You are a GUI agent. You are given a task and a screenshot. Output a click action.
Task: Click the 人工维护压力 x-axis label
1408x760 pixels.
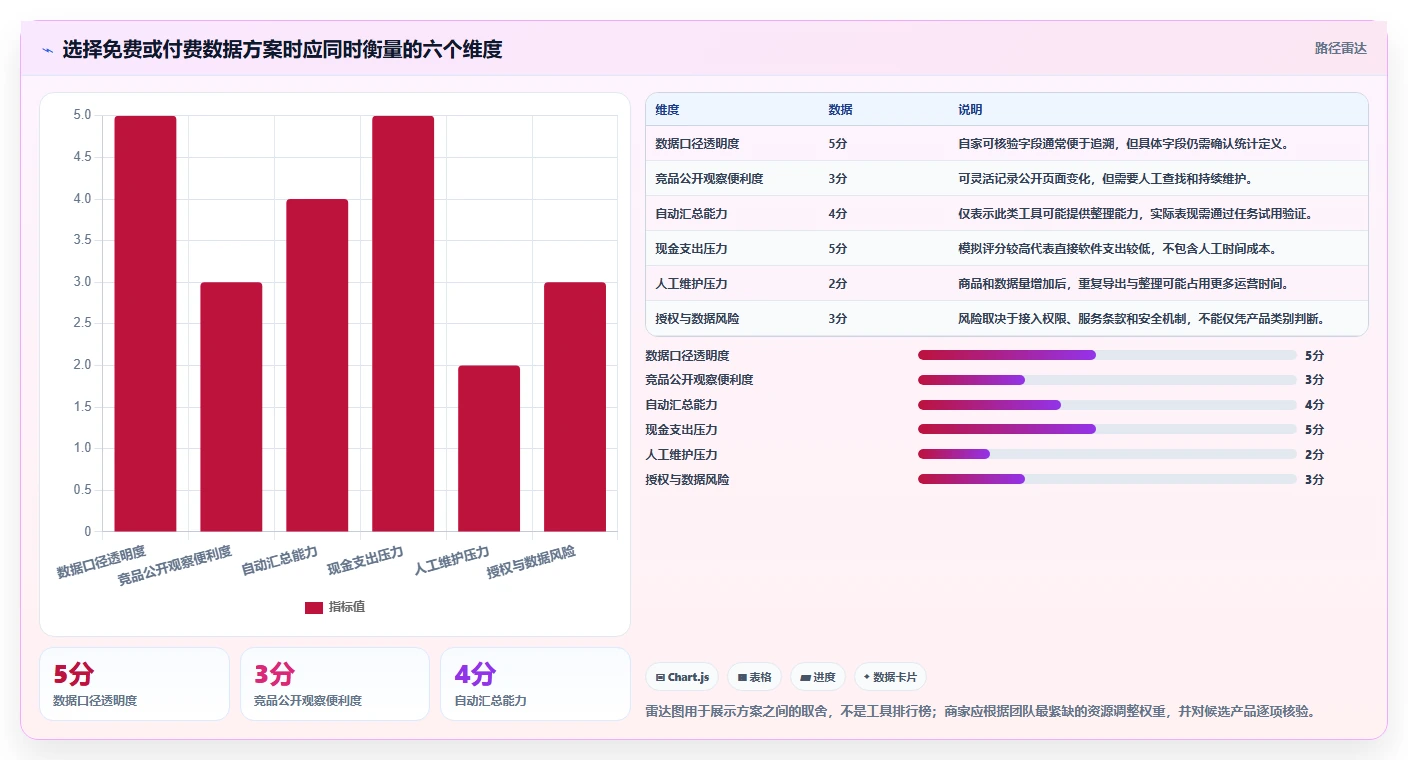point(452,561)
